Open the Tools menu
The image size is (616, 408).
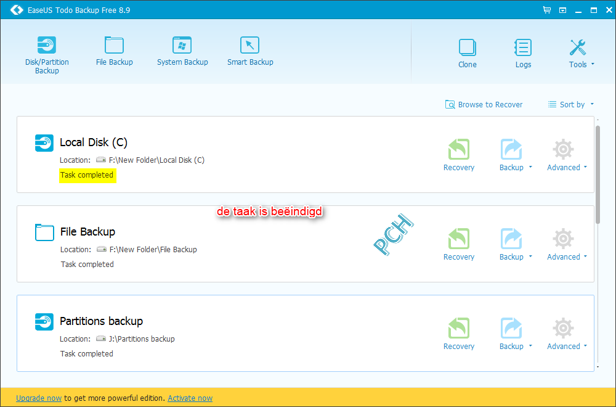pos(581,53)
